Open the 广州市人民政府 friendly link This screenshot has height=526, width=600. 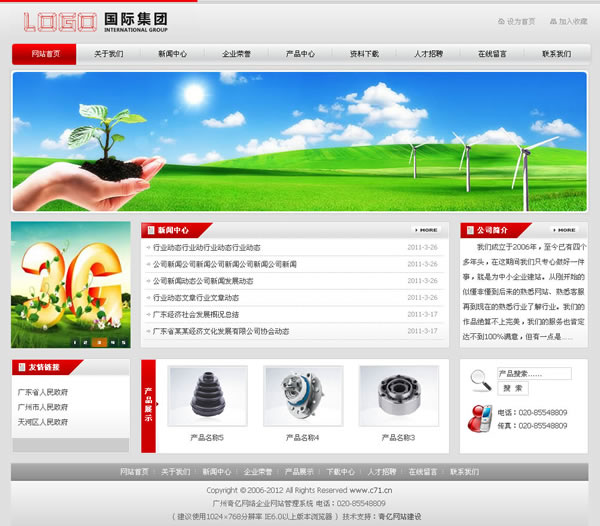[42, 407]
